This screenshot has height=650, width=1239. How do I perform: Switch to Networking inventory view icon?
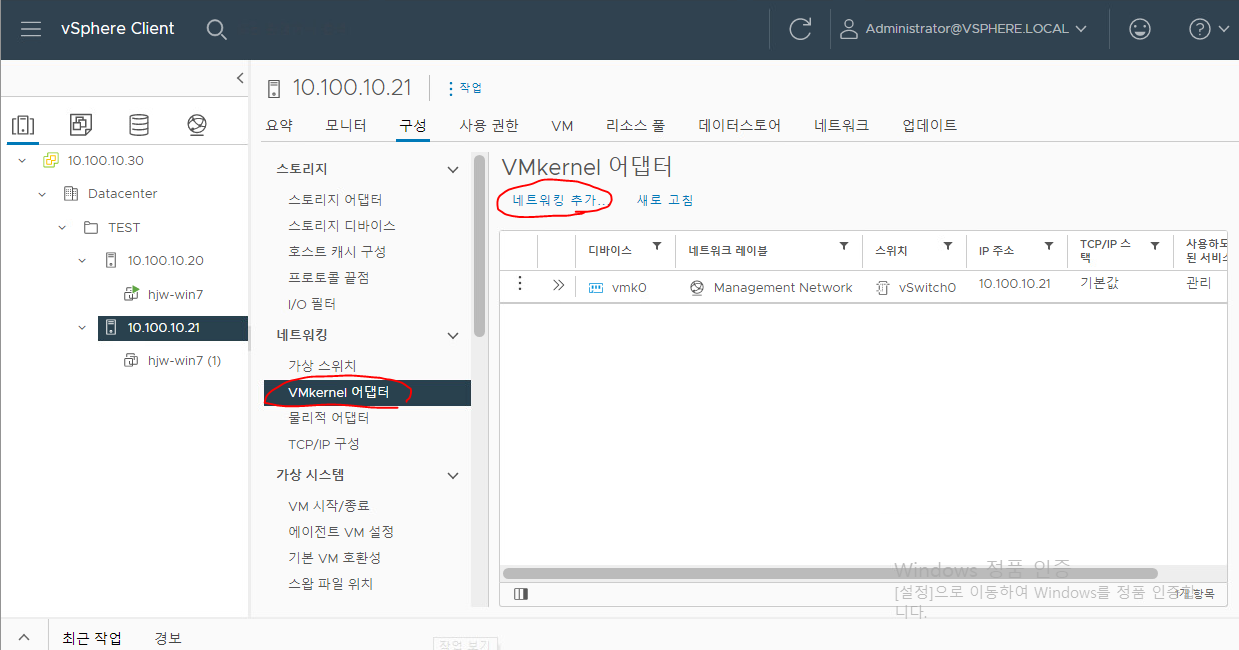[197, 125]
